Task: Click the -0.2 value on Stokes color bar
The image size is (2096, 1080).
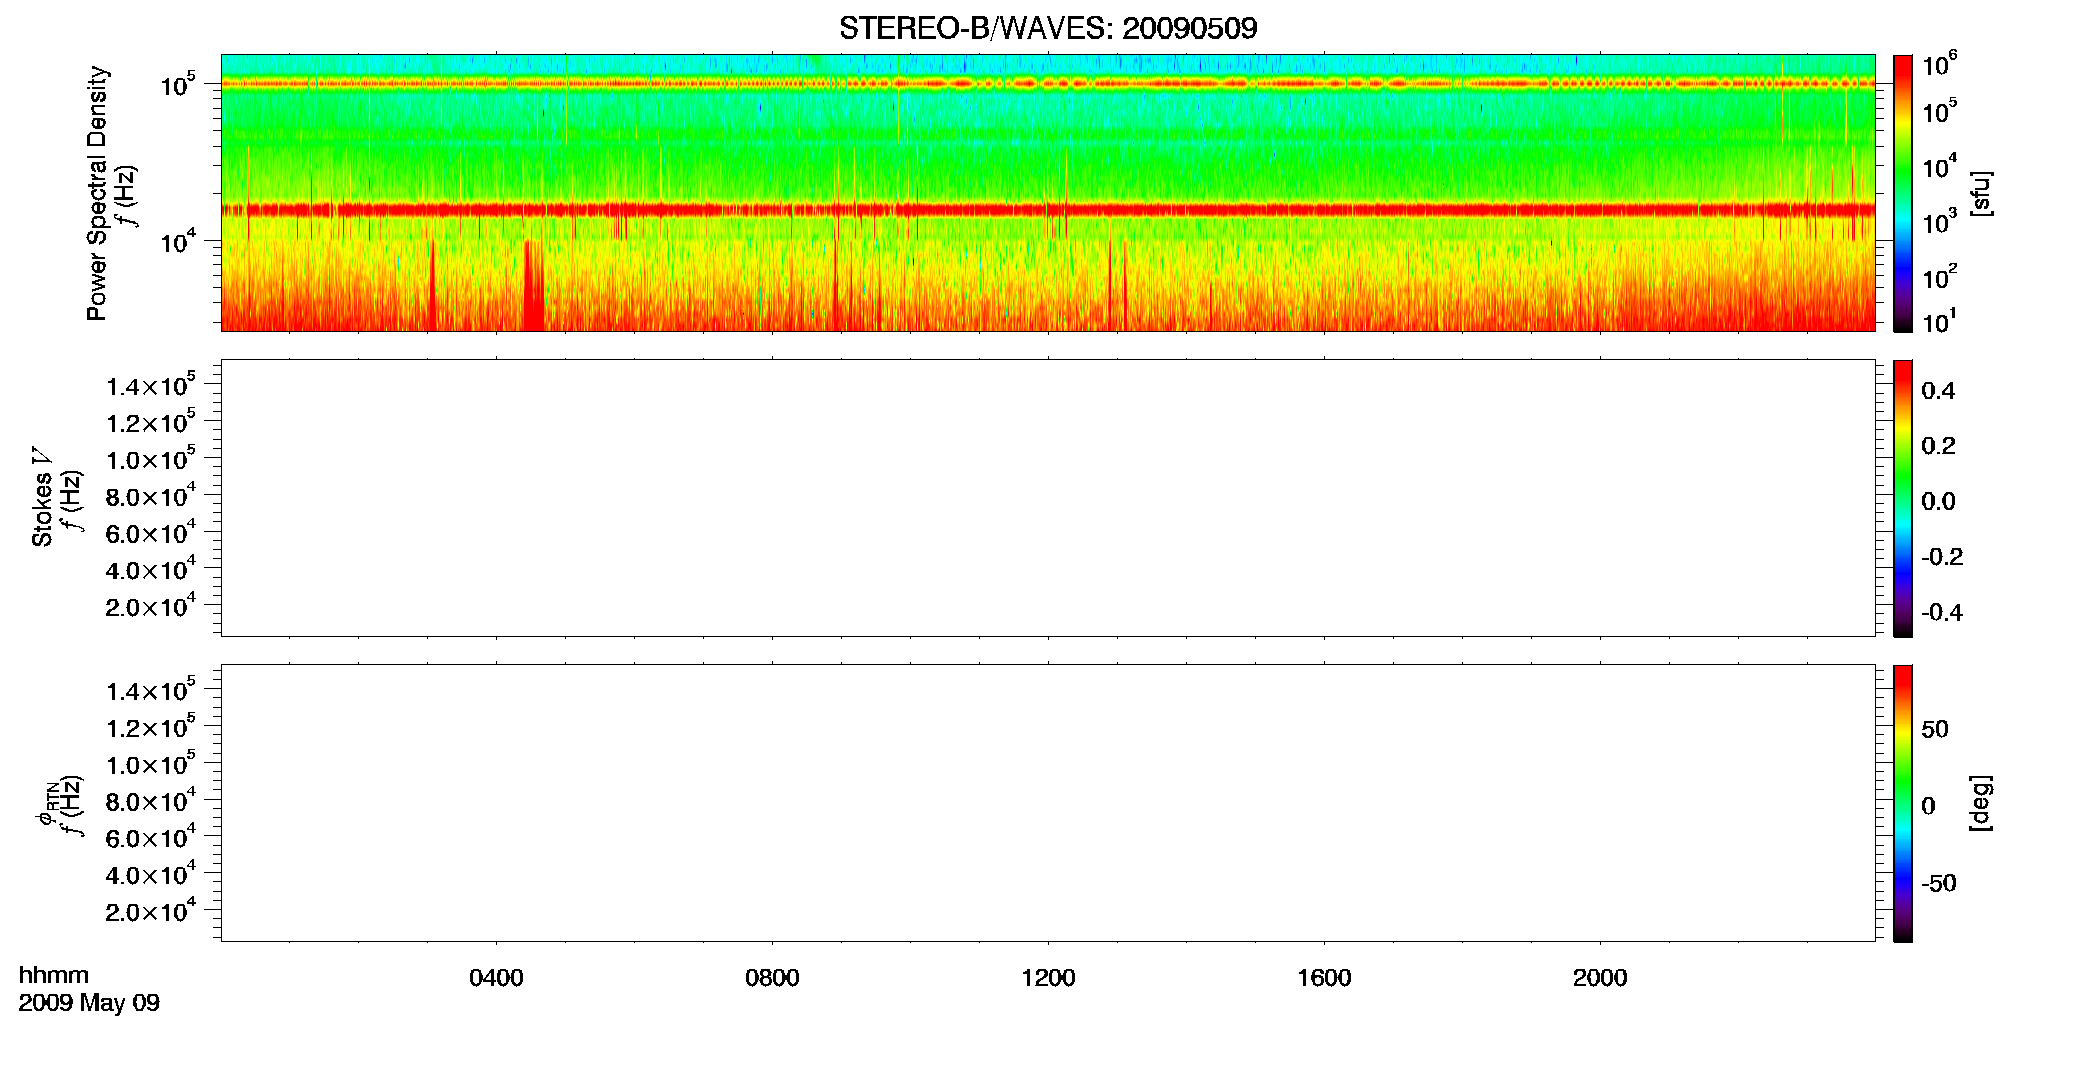Action: pyautogui.click(x=1942, y=557)
